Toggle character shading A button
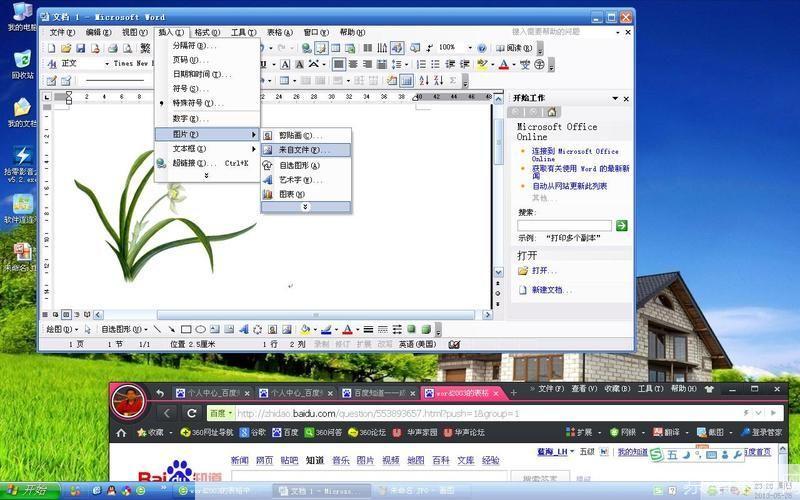The width and height of the screenshot is (800, 500). pyautogui.click(x=299, y=64)
